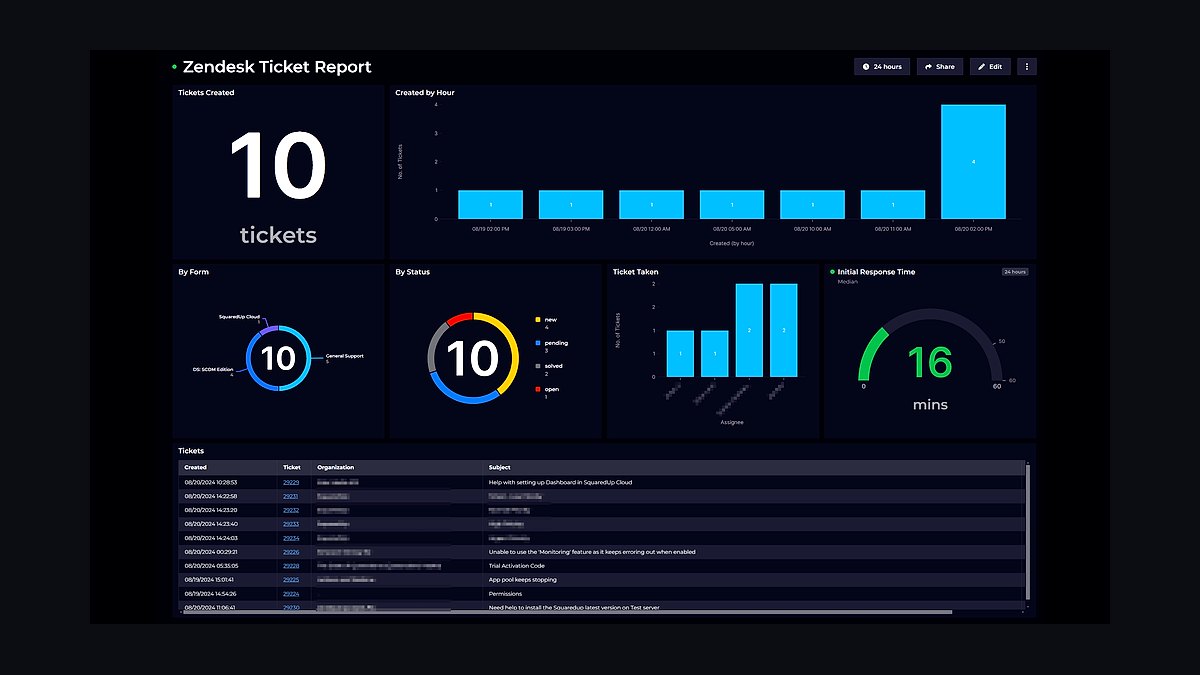Viewport: 1200px width, 675px height.
Task: Open ticket link 29232
Action: (291, 510)
